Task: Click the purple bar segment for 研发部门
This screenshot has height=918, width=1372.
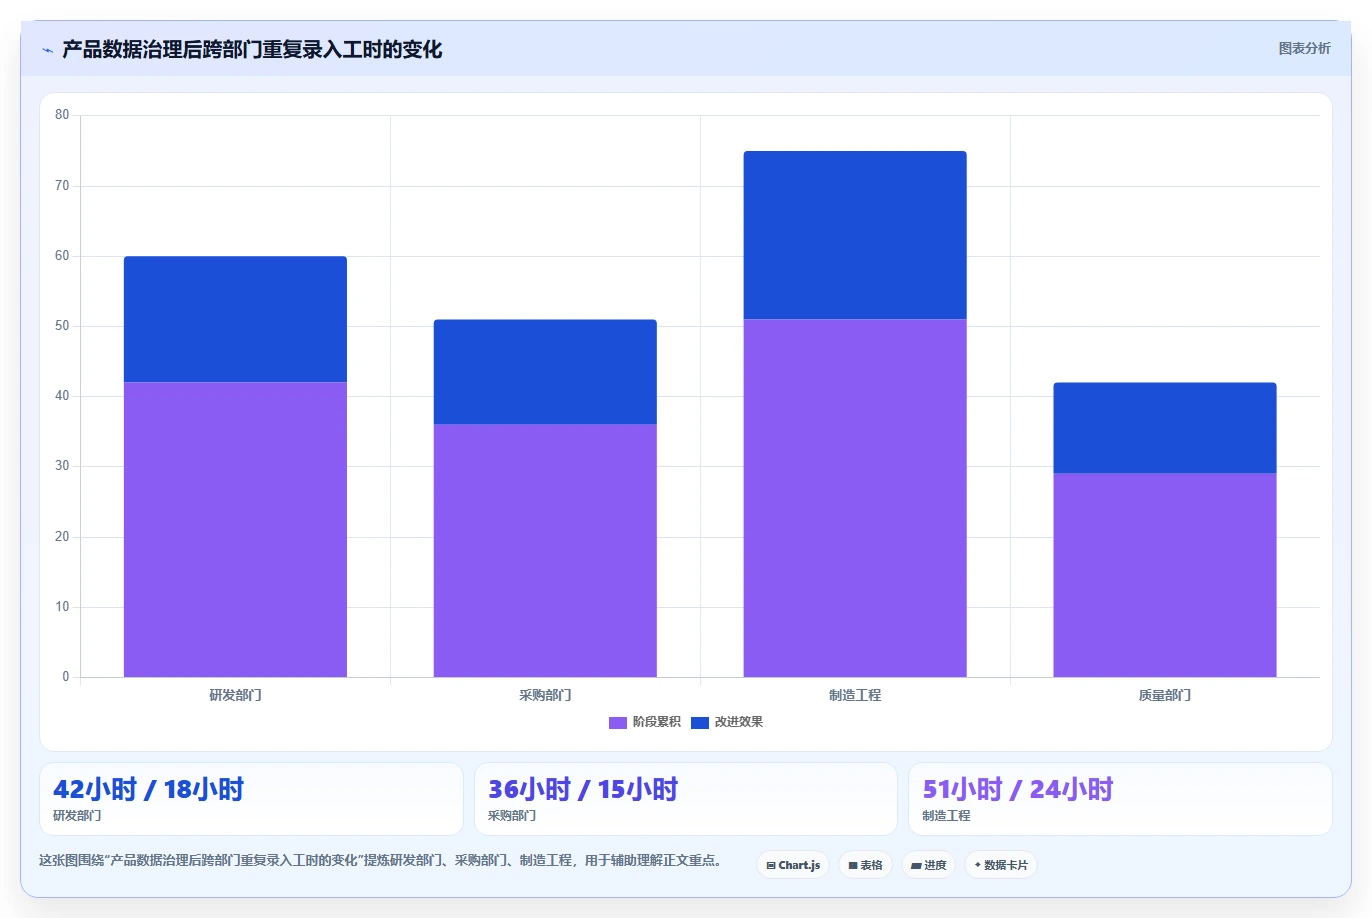Action: pyautogui.click(x=235, y=529)
